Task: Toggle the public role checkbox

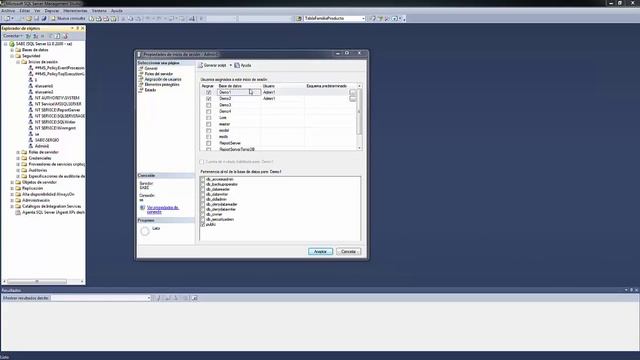Action: click(202, 224)
